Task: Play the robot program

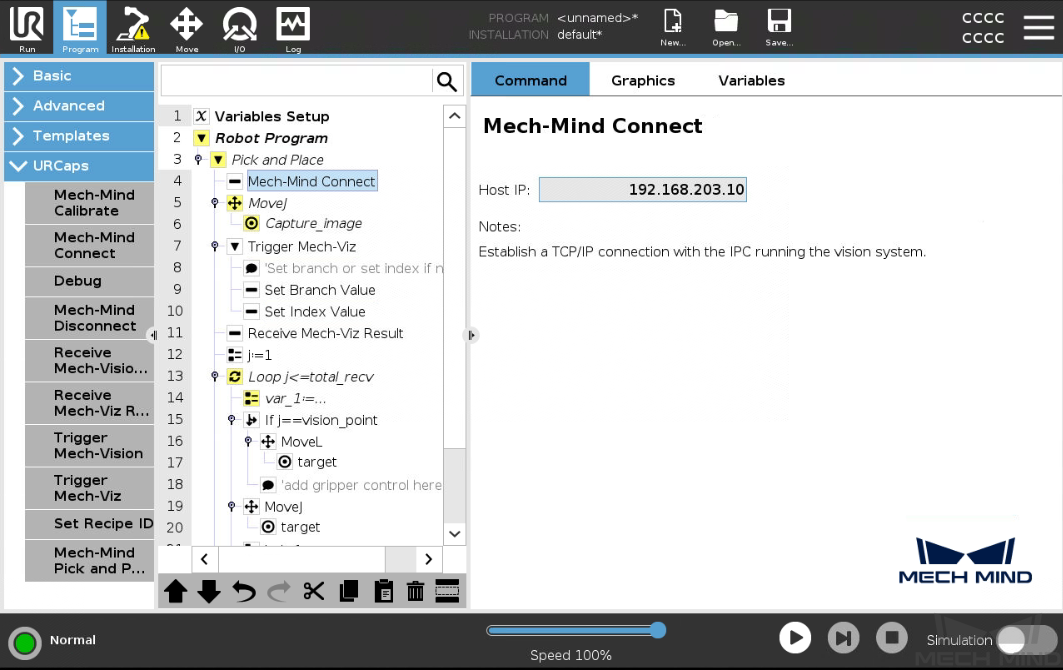Action: tap(795, 638)
